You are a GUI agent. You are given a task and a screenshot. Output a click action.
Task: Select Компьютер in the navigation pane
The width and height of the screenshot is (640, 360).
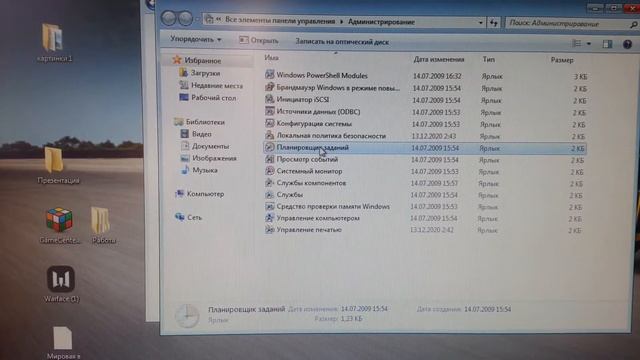[x=205, y=194]
